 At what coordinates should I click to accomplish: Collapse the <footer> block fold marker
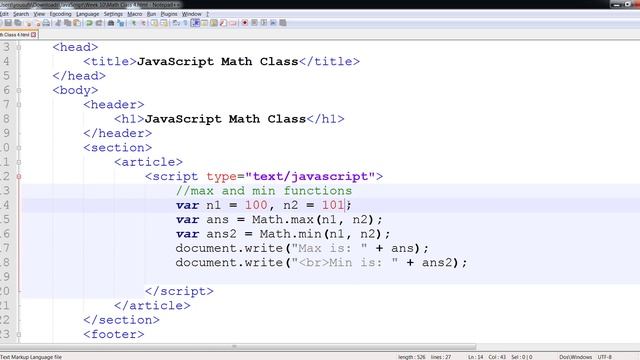pyautogui.click(x=19, y=334)
